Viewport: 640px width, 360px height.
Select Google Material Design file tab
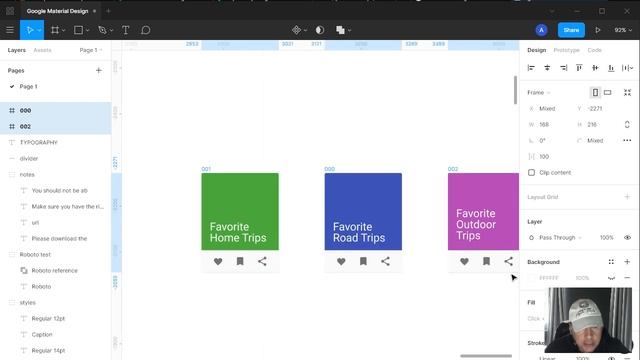(x=58, y=11)
